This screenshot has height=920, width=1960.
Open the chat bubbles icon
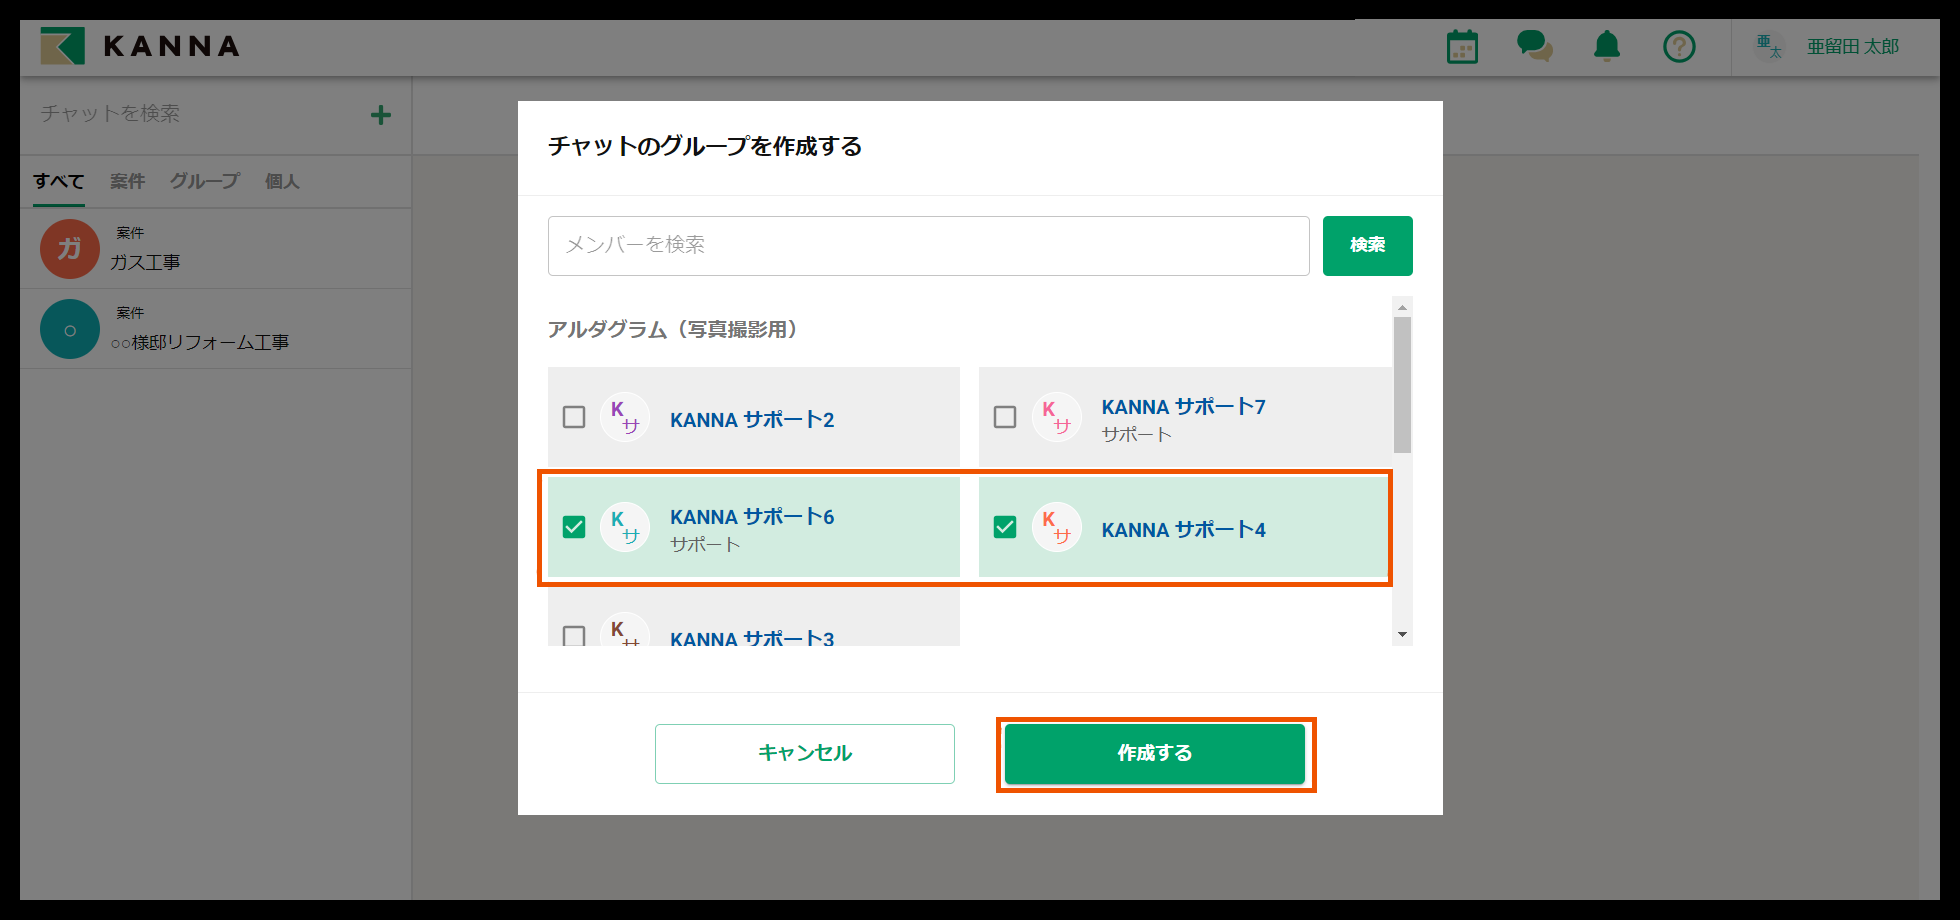1534,46
